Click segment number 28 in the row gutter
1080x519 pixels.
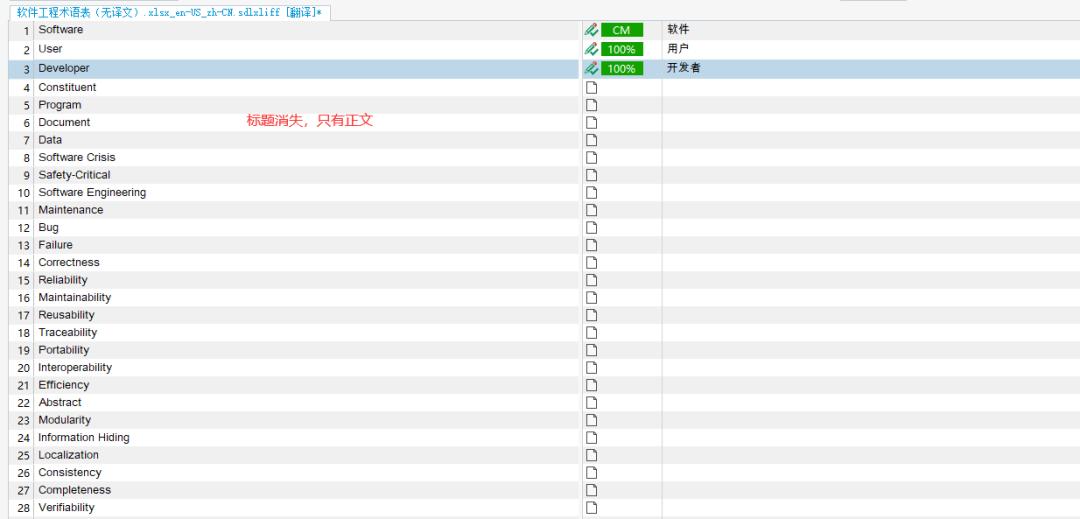tap(24, 508)
